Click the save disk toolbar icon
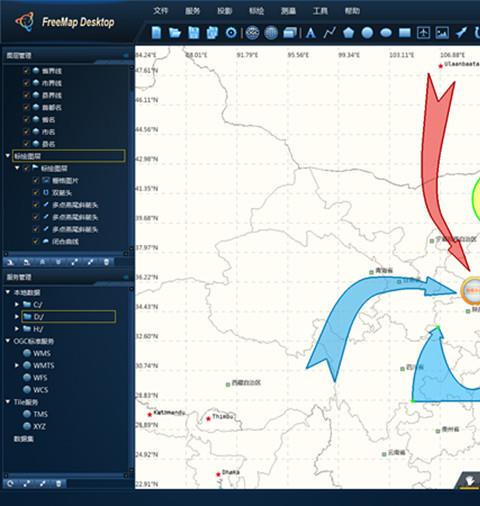This screenshot has height=506, width=480. click(x=193, y=33)
